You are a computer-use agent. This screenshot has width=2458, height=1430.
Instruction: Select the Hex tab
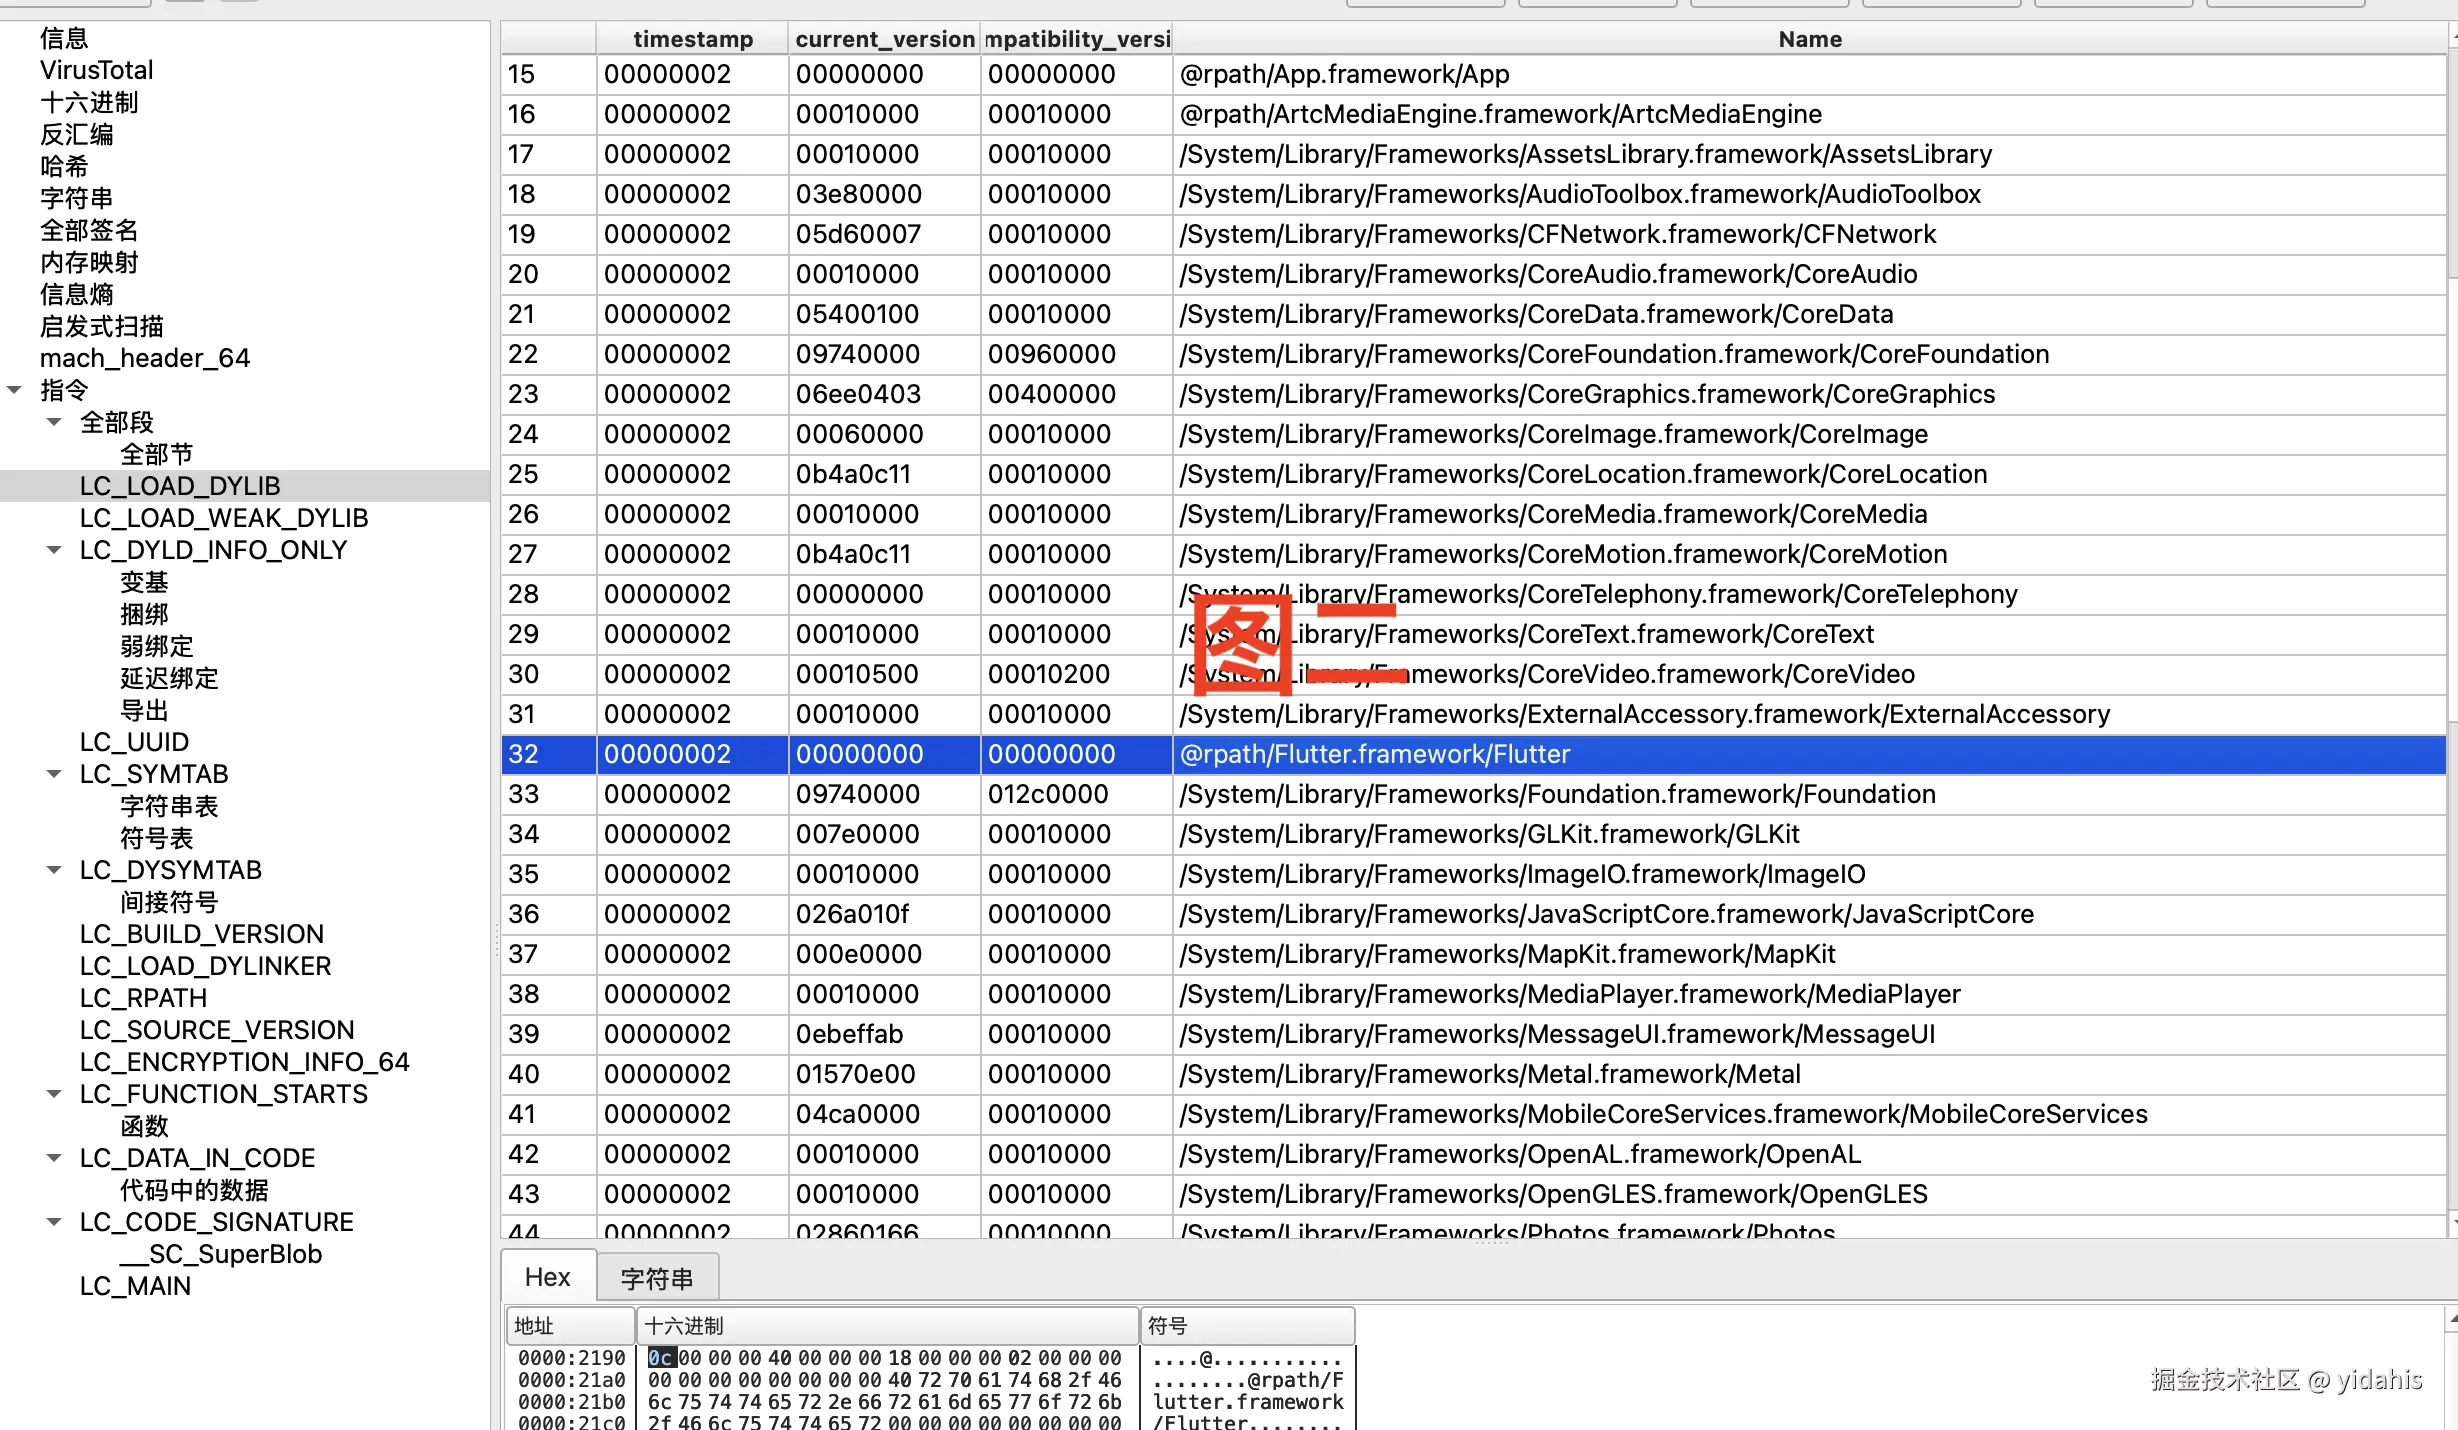547,1277
